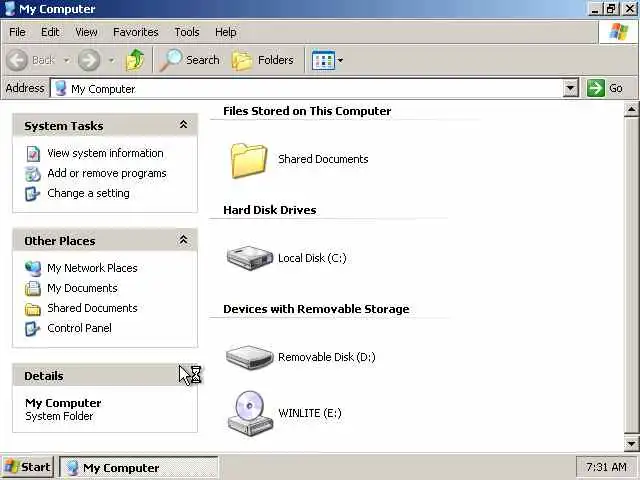Select the WINLITE (E:) CD drive icon

pyautogui.click(x=250, y=413)
